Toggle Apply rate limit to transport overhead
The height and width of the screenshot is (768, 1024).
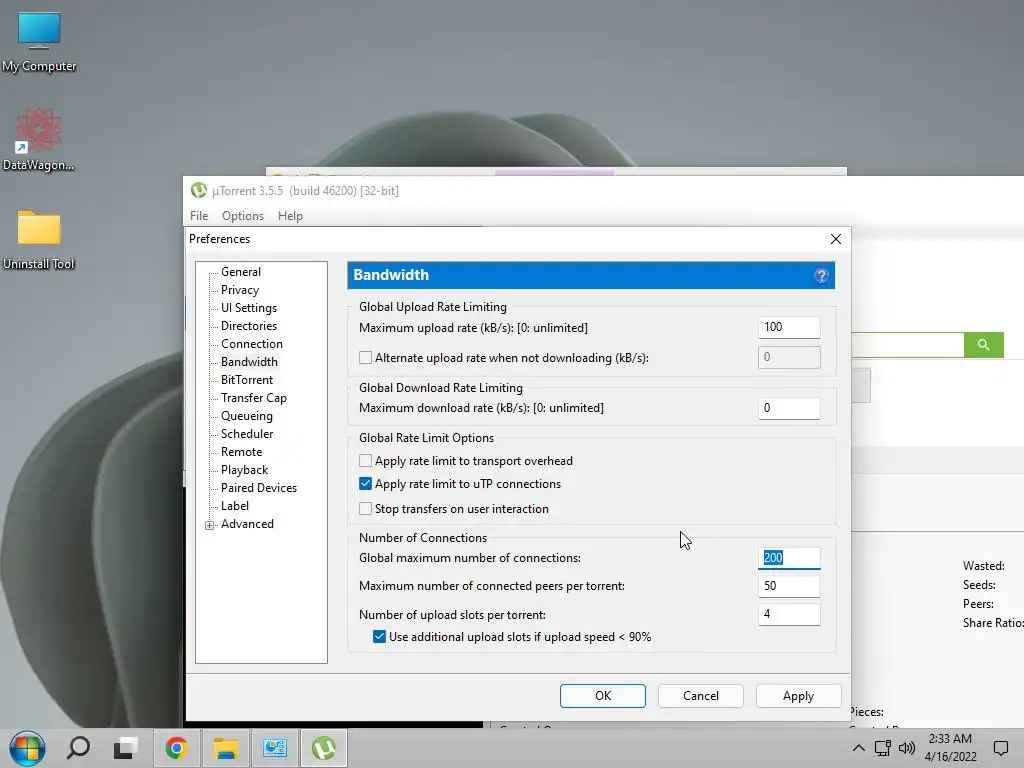coord(366,461)
